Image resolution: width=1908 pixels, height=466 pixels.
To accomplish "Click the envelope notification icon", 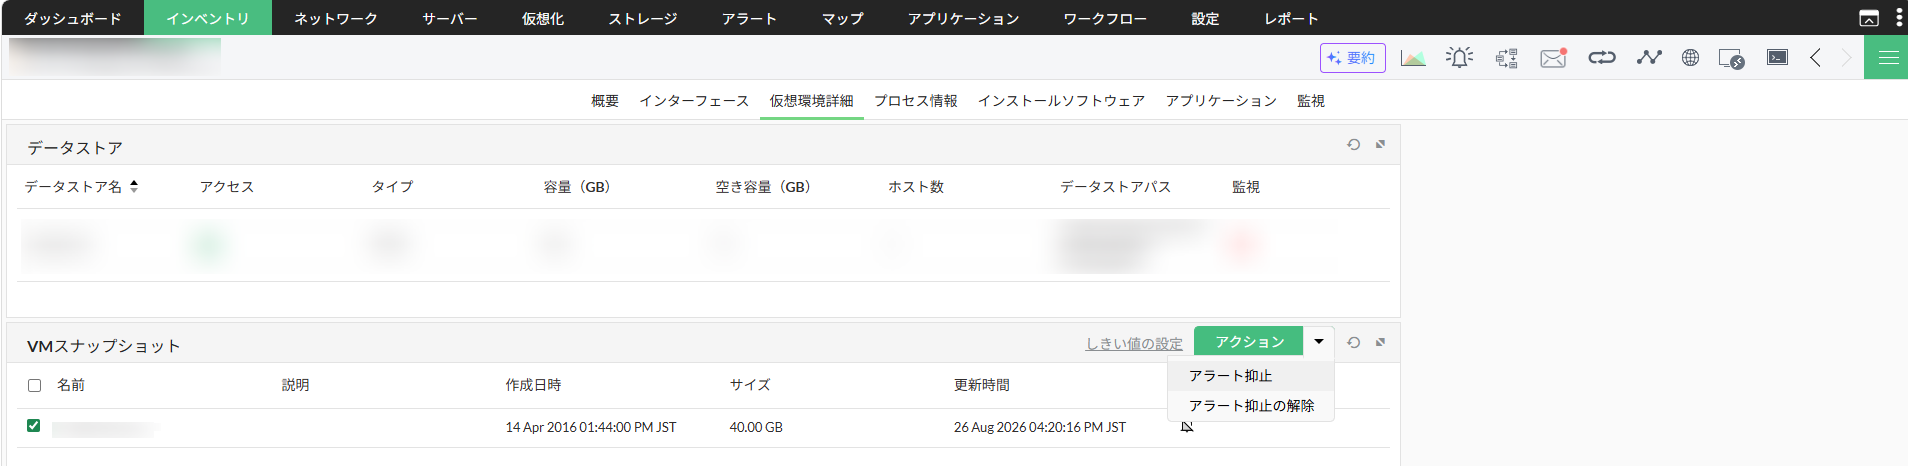I will (1553, 58).
